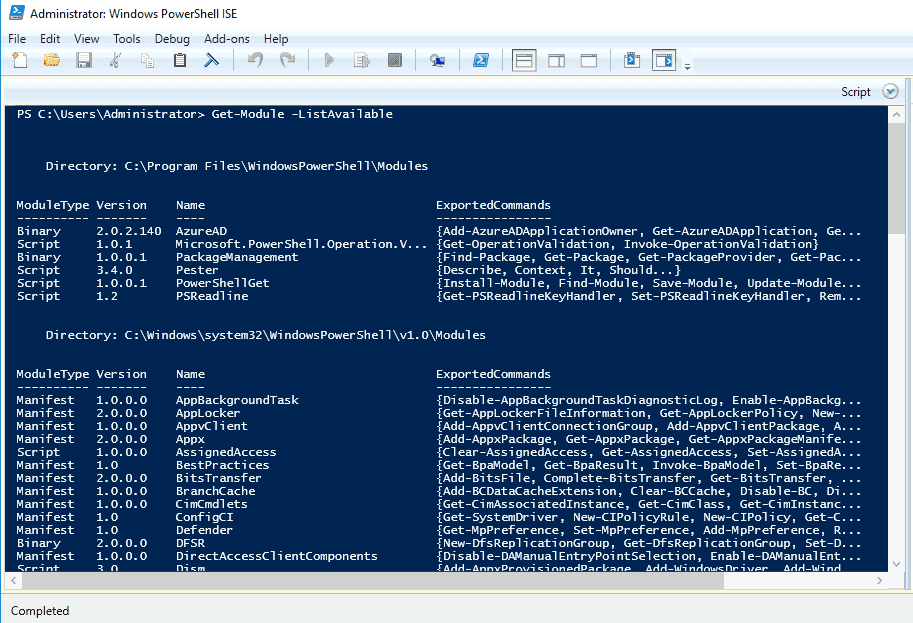
Task: Click the ConfigCI module name
Action: 204,517
